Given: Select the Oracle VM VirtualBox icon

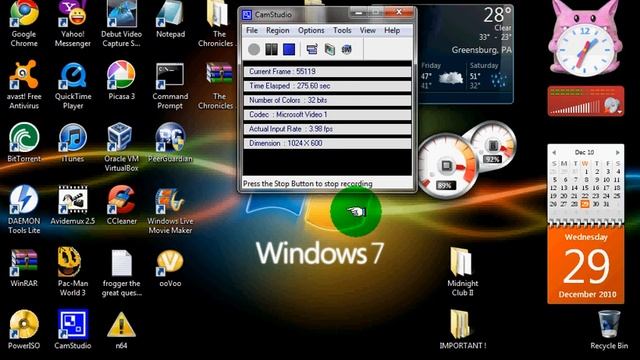Looking at the screenshot, I should pyautogui.click(x=121, y=147).
